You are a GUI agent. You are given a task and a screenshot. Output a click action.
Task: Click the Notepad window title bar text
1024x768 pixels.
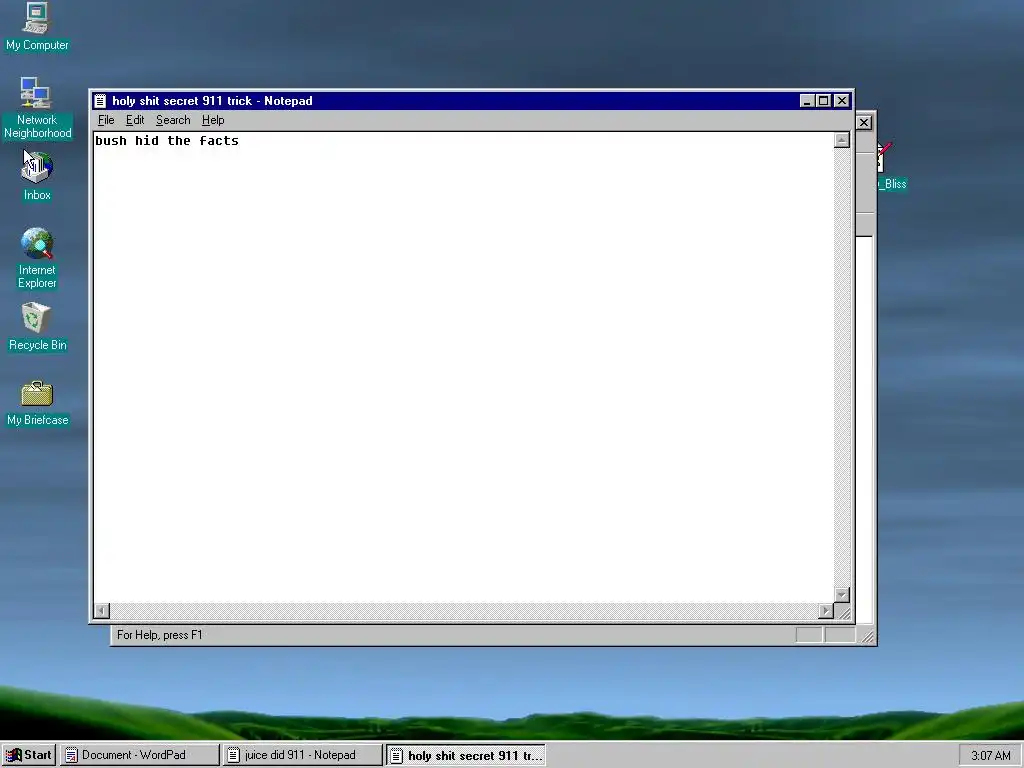(x=212, y=101)
